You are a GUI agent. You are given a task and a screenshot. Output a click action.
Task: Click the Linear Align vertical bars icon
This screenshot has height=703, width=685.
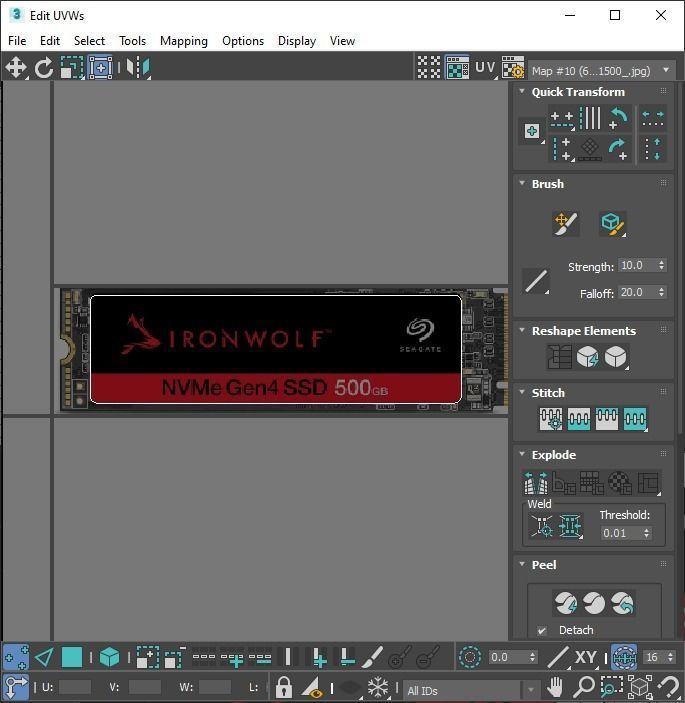[590, 118]
